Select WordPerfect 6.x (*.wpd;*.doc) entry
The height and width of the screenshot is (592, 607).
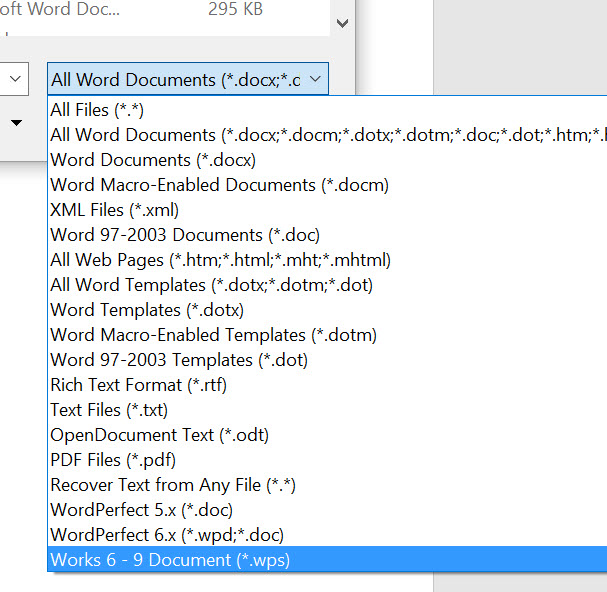(327, 535)
